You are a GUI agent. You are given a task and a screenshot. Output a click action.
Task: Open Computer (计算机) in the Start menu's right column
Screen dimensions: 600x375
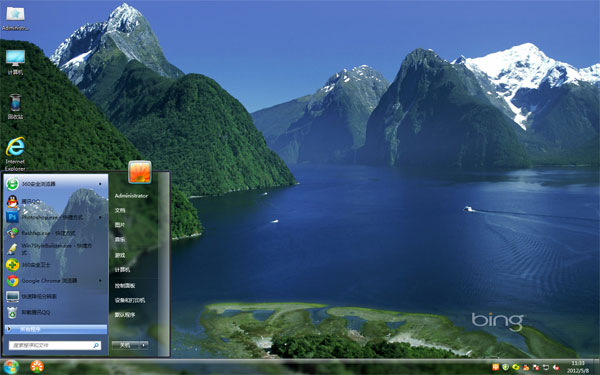point(122,270)
